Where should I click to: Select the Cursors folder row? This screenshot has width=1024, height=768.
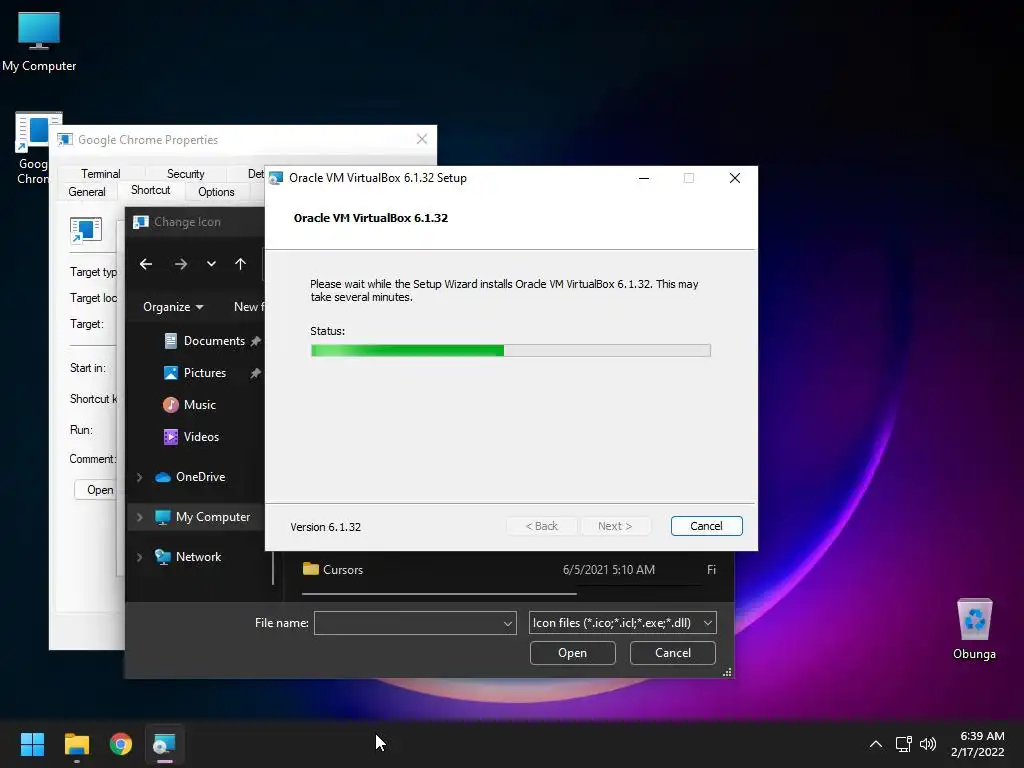pyautogui.click(x=509, y=569)
